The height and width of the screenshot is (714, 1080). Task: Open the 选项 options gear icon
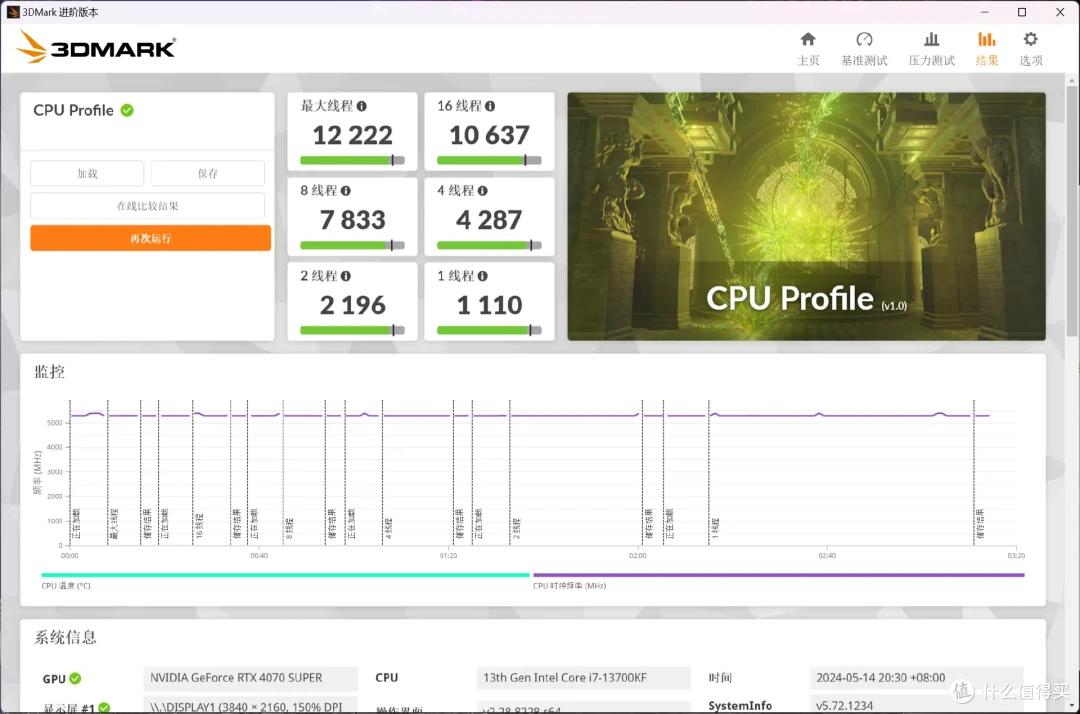(x=1030, y=40)
